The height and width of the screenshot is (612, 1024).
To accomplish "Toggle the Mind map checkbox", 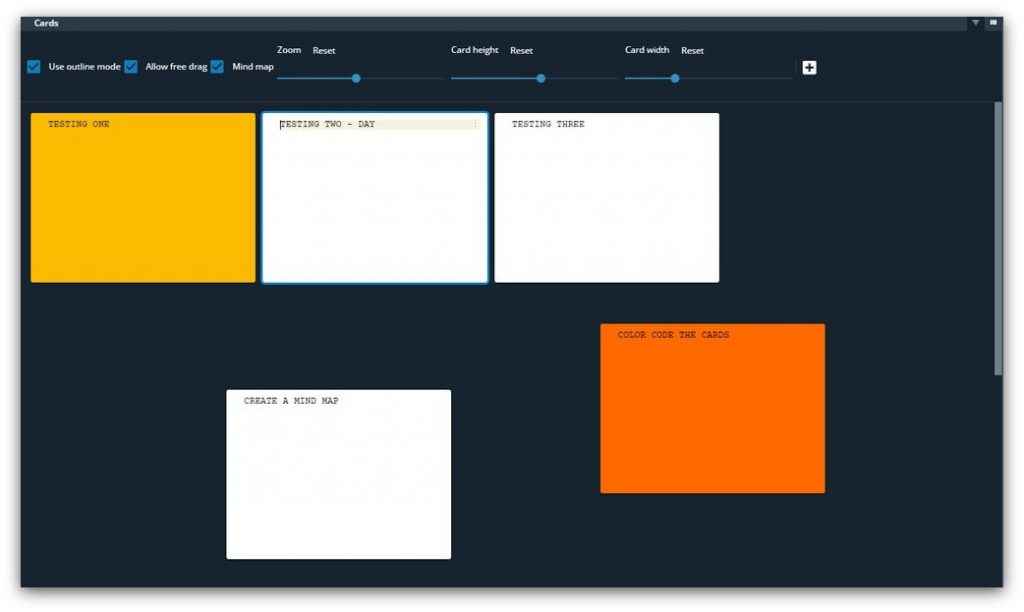I will tap(217, 67).
